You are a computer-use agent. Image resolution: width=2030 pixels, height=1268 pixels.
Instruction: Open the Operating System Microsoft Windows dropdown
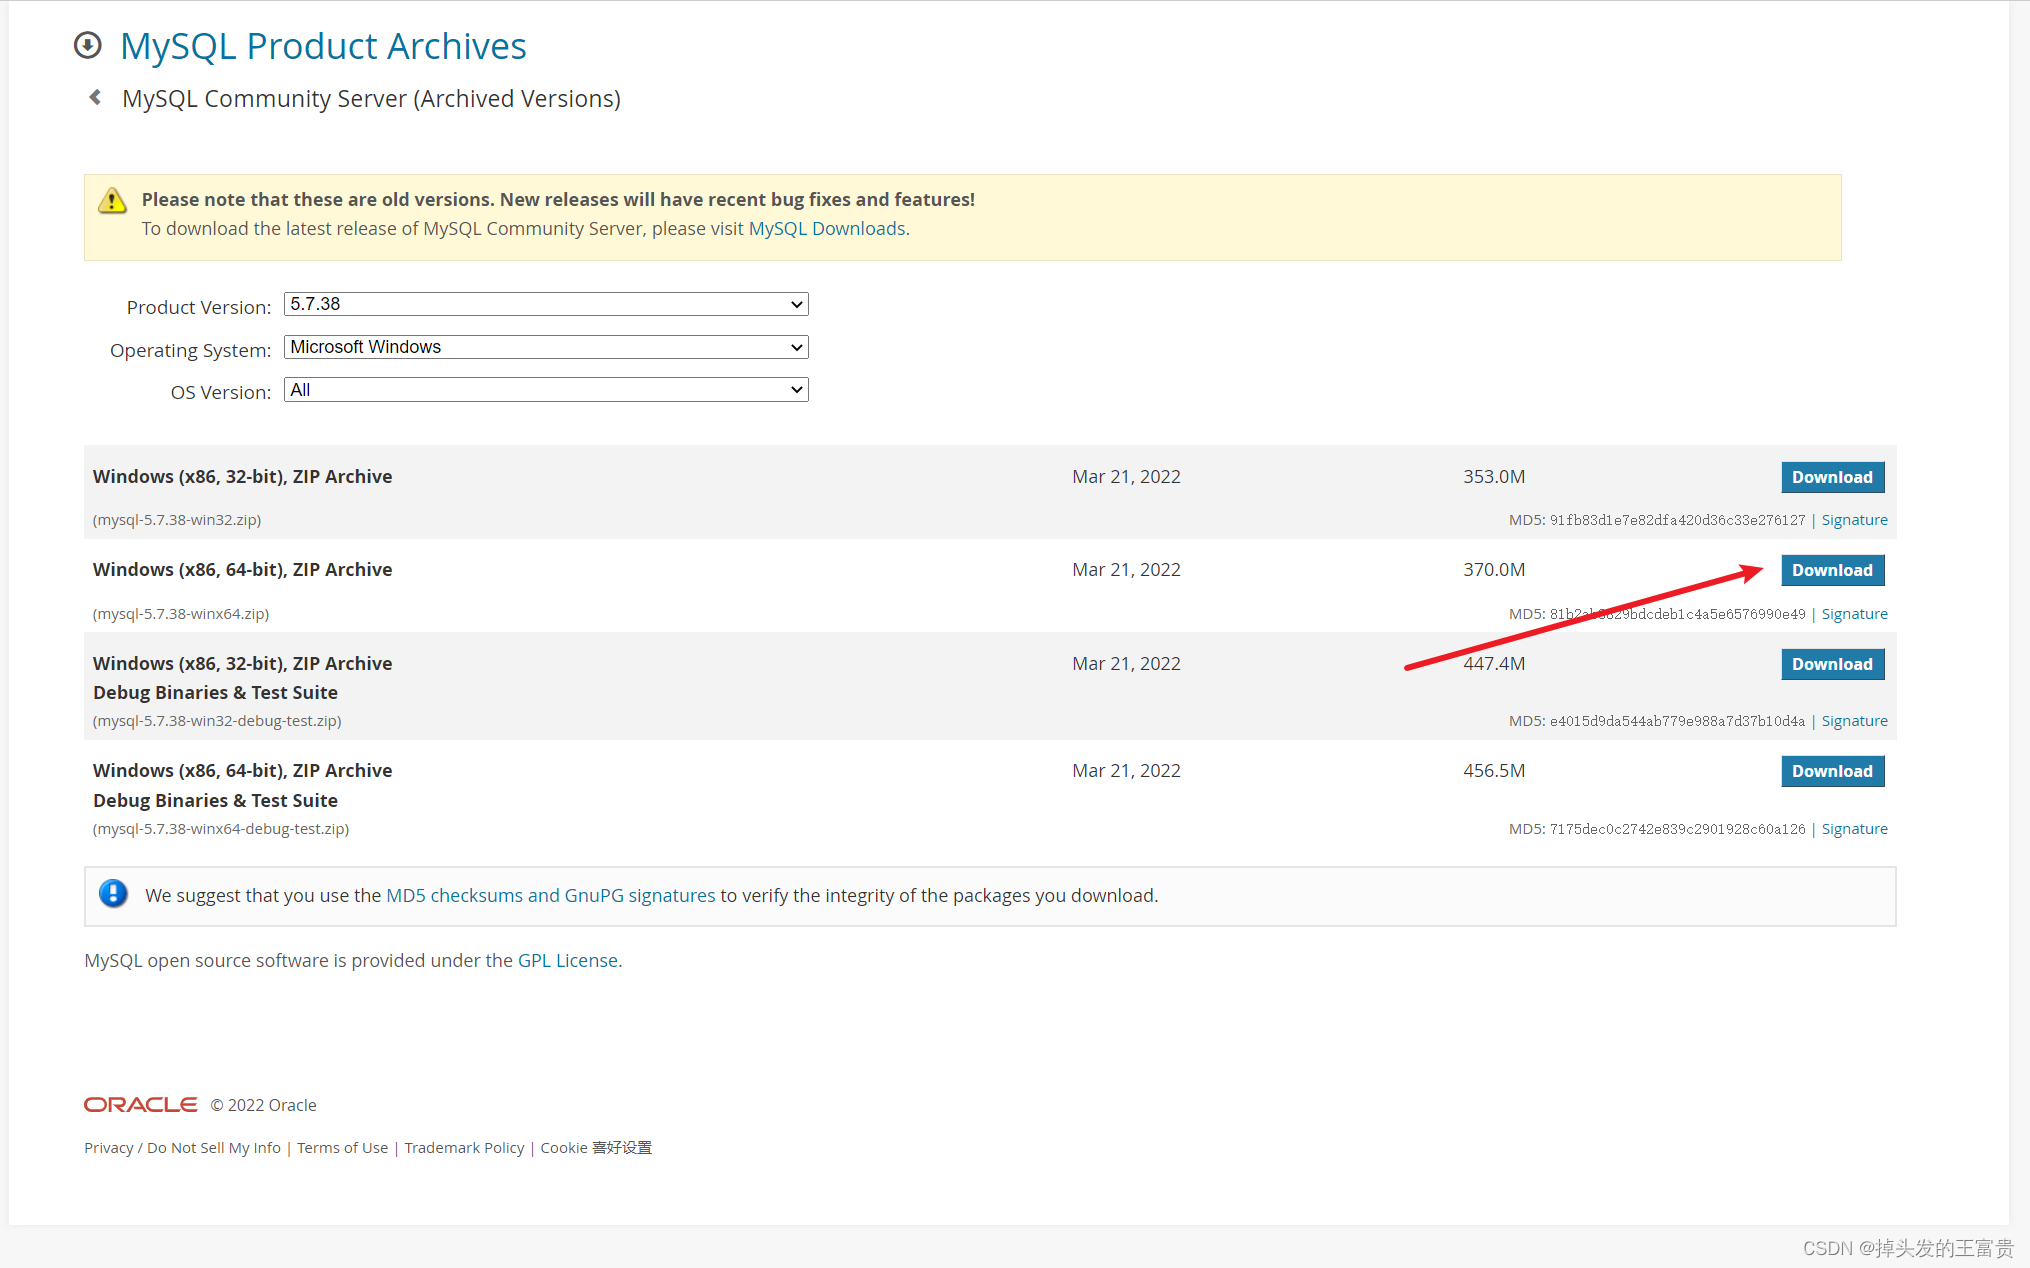click(x=546, y=347)
